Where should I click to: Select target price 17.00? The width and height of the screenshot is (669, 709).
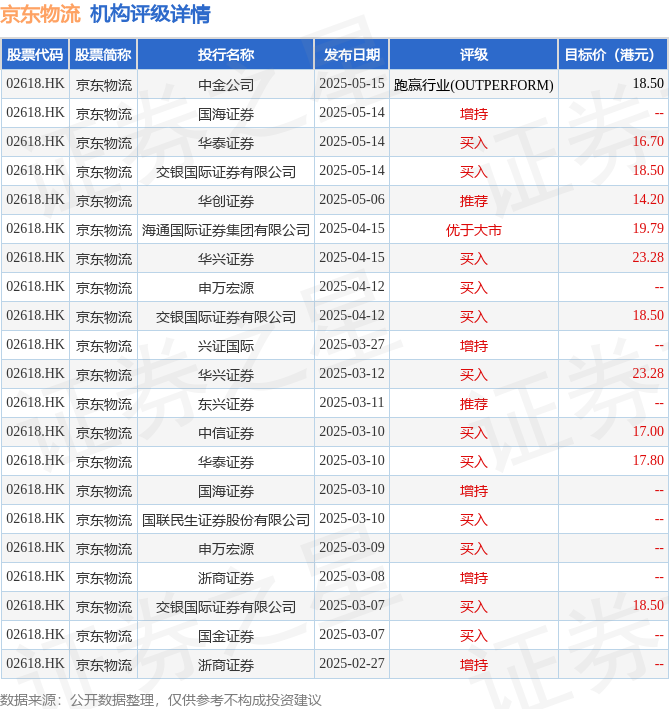[x=648, y=431]
